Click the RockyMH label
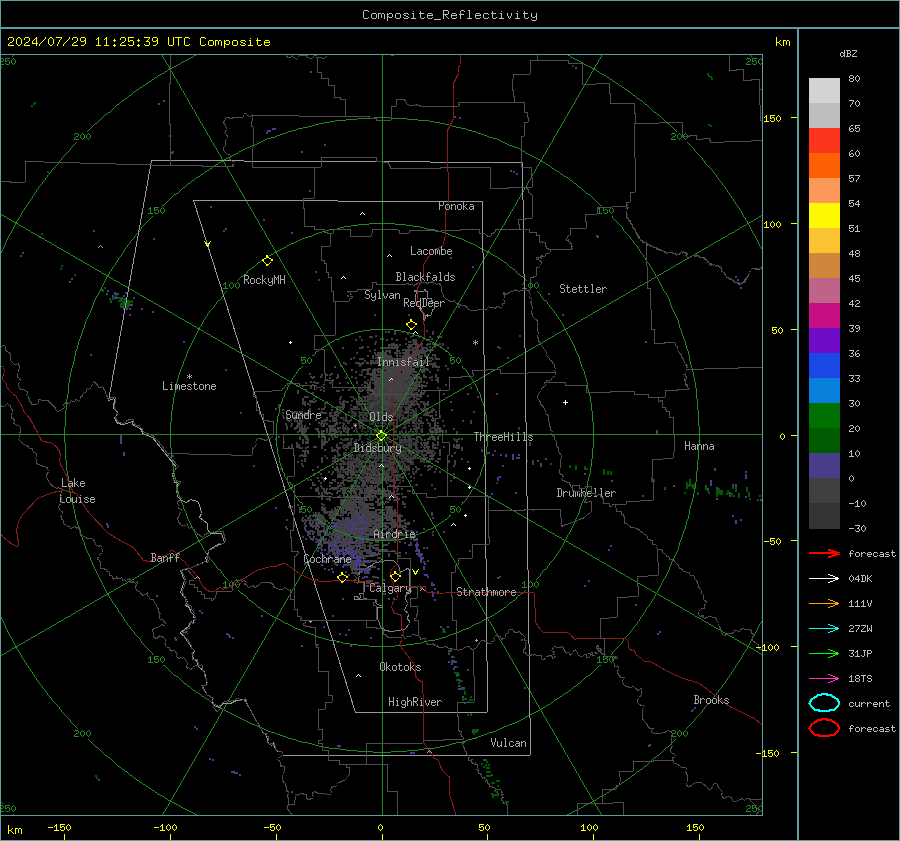The width and height of the screenshot is (900, 841). [x=264, y=280]
